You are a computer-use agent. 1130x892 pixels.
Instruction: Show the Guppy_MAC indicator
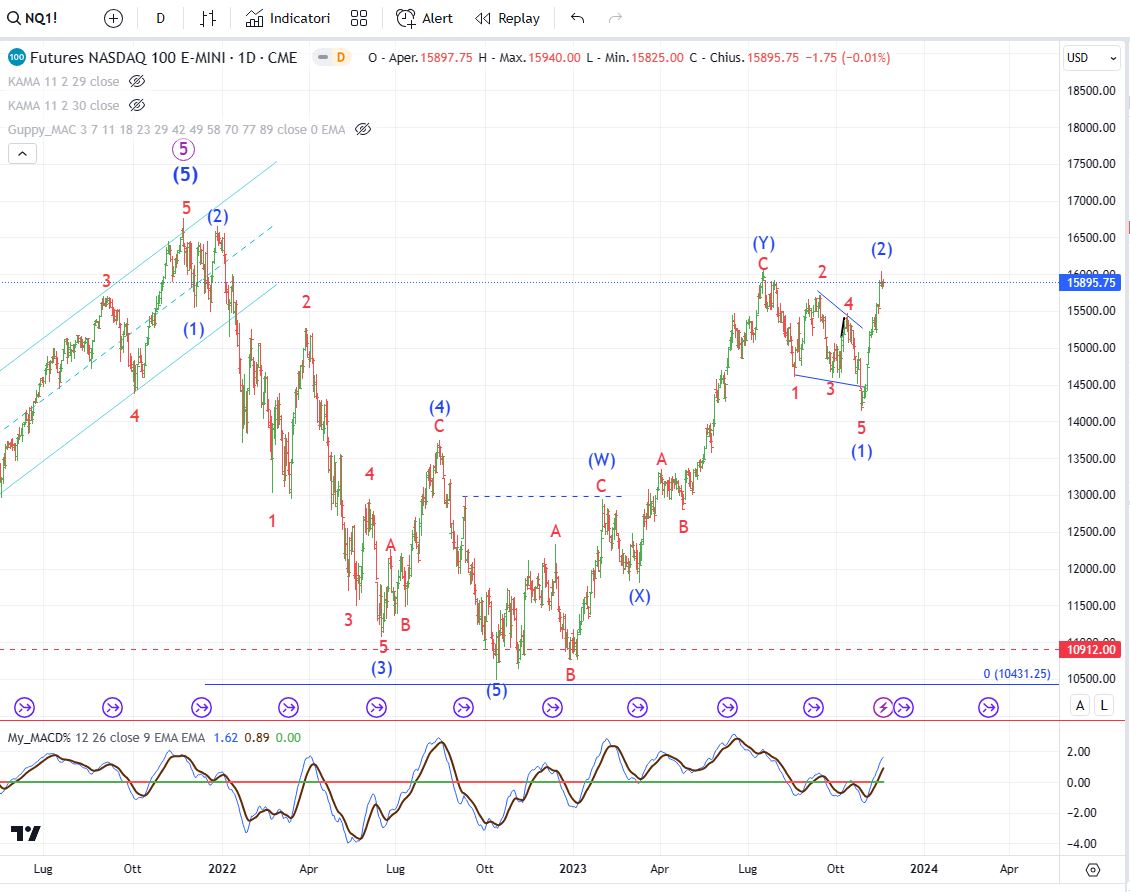click(363, 130)
